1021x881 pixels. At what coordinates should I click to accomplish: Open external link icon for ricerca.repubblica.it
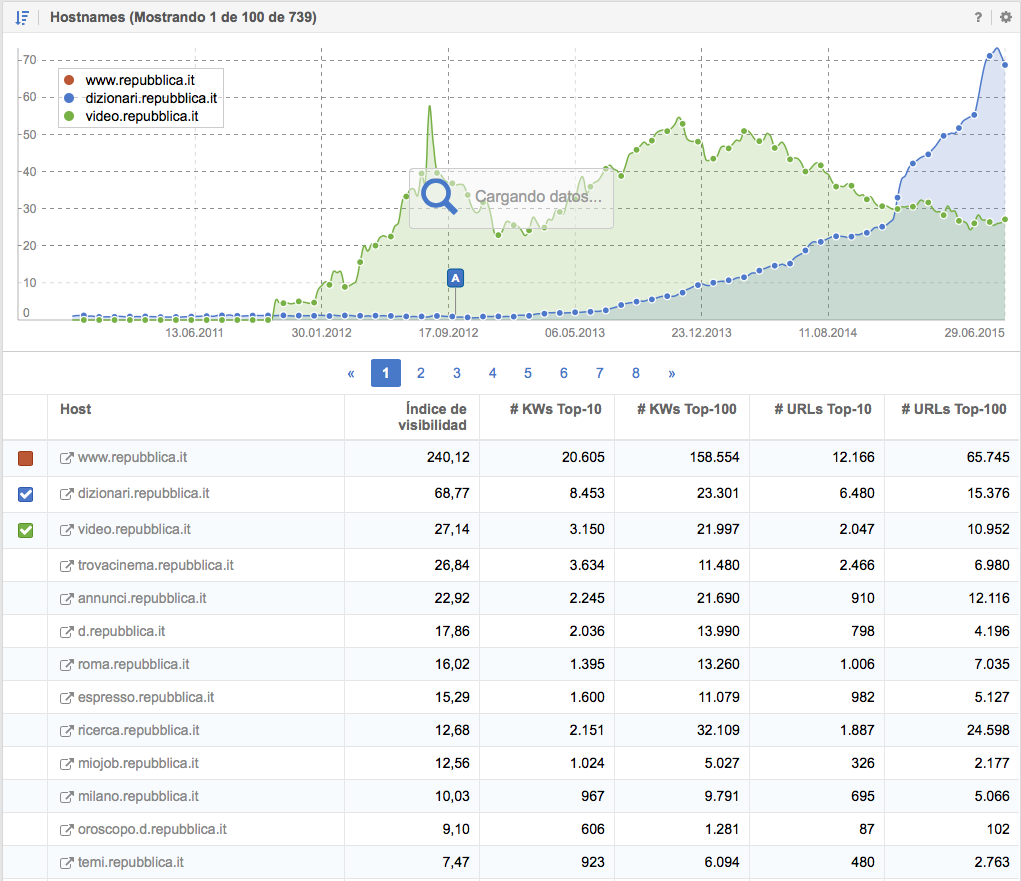[x=67, y=731]
